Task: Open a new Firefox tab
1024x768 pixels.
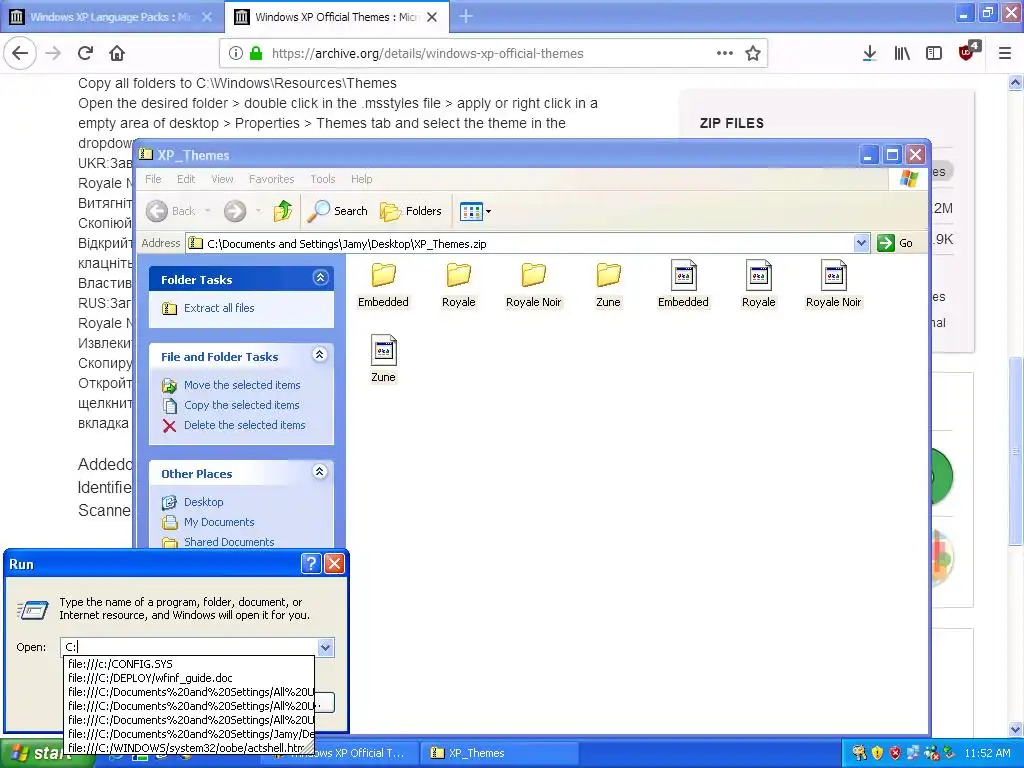Action: coord(466,16)
